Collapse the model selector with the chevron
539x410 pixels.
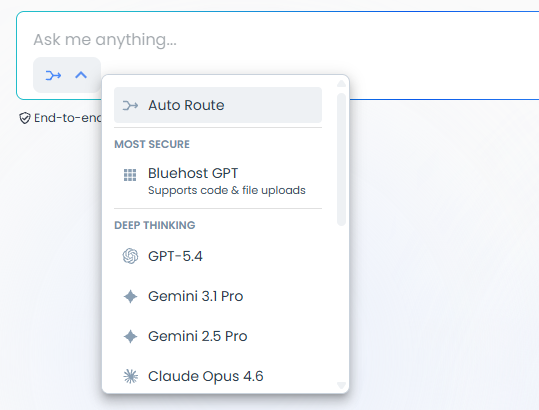(81, 75)
